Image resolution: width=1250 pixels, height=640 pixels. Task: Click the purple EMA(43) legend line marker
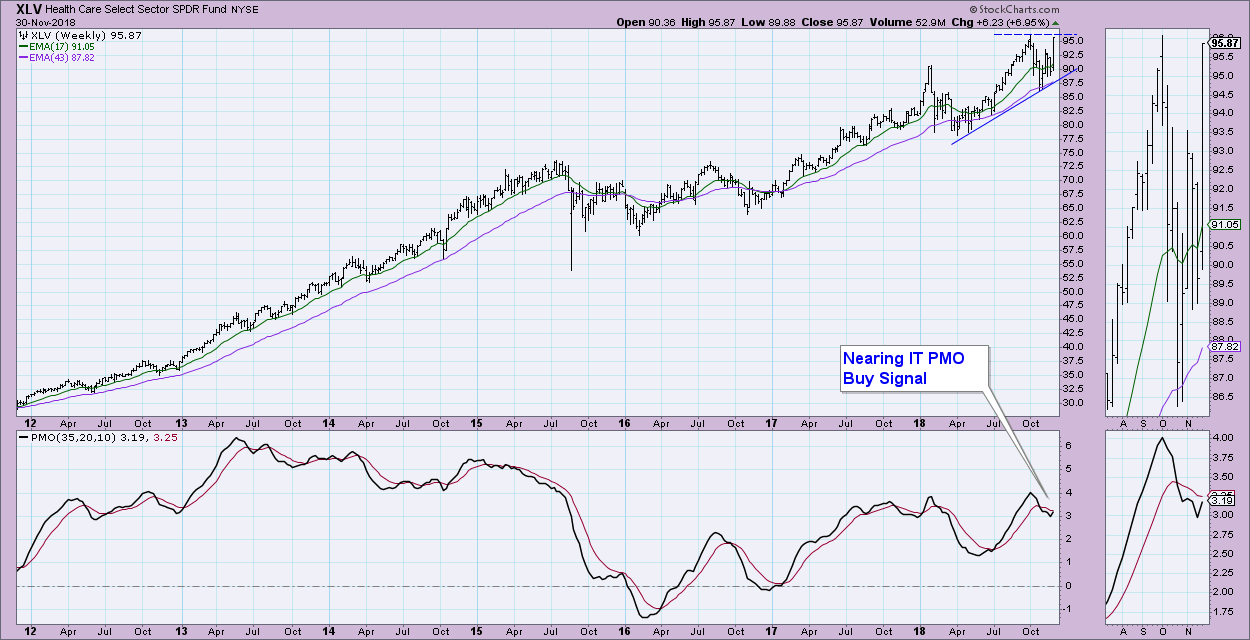(25, 58)
